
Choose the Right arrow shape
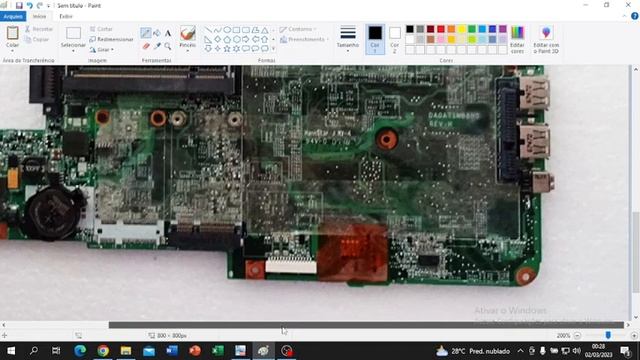click(x=246, y=39)
